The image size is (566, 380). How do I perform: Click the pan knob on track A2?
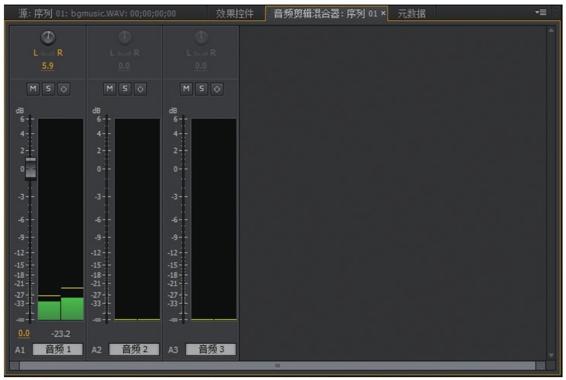click(125, 37)
